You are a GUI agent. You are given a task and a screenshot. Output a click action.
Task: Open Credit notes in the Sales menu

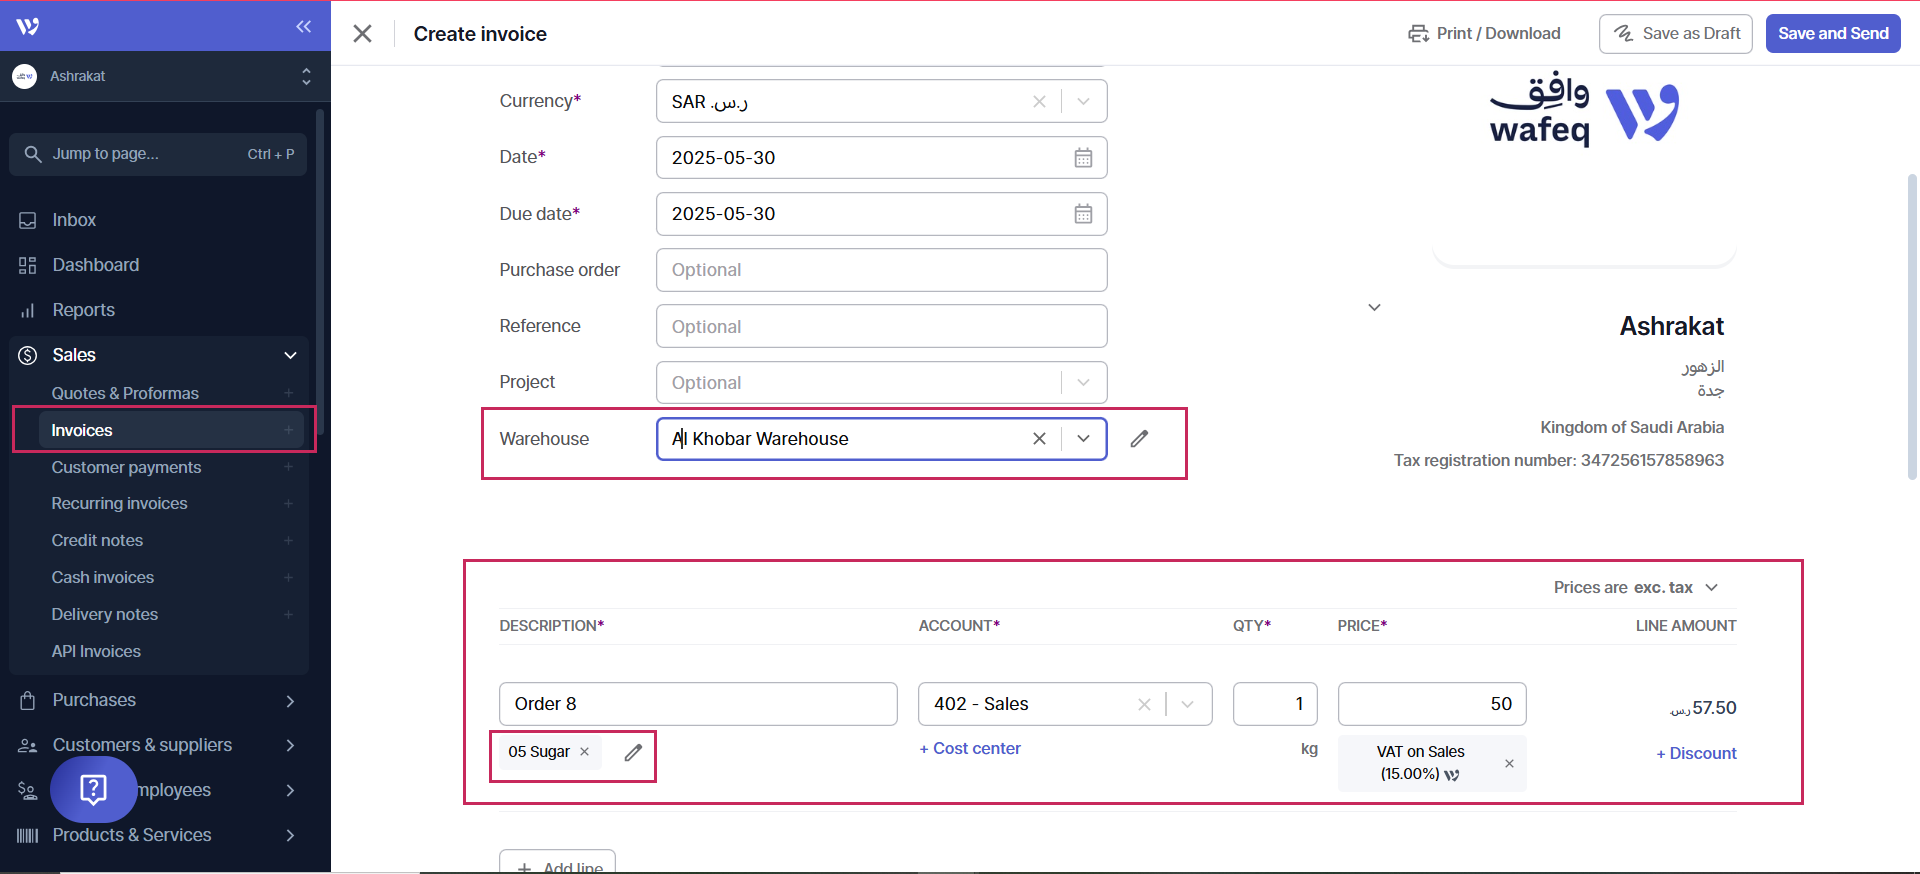97,540
